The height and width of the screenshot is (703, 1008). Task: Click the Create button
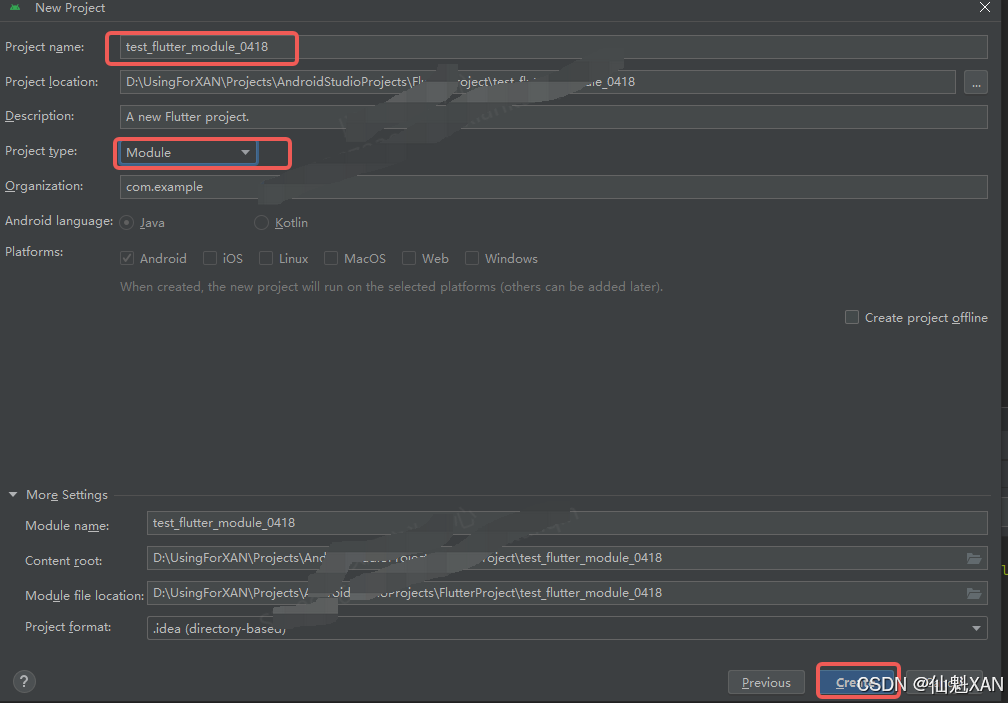click(x=858, y=682)
